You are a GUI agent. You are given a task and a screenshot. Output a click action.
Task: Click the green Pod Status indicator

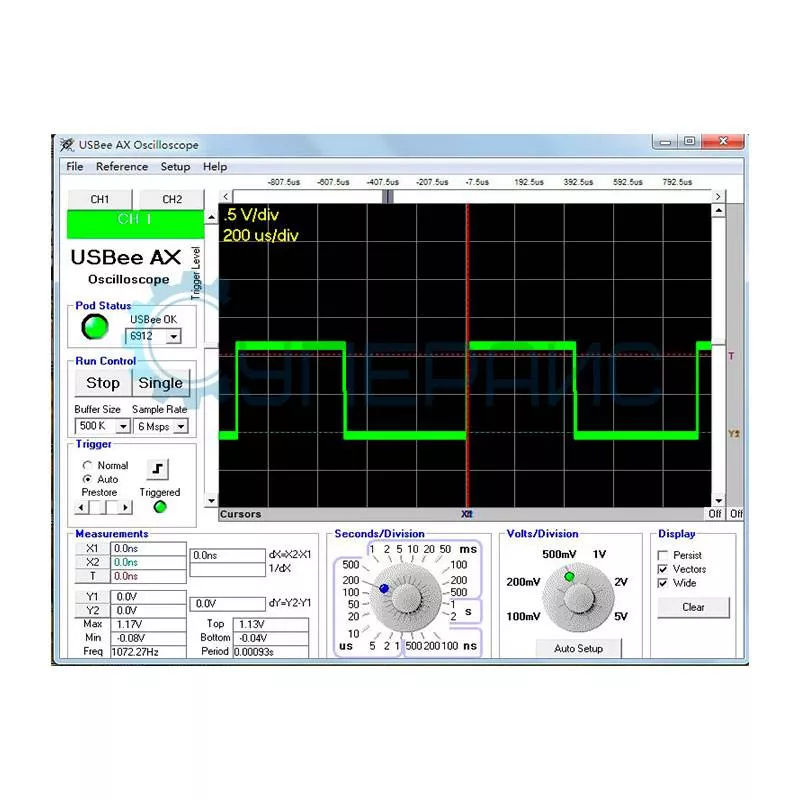click(95, 327)
